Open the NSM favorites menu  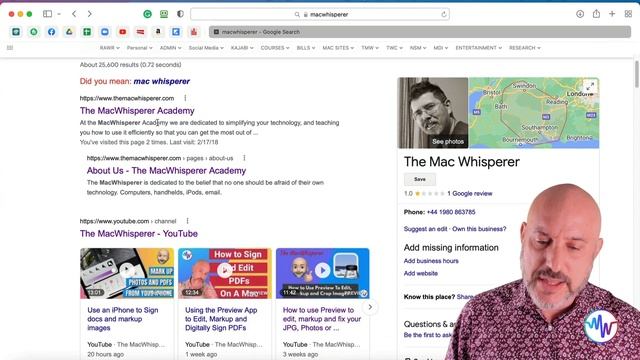(418, 48)
